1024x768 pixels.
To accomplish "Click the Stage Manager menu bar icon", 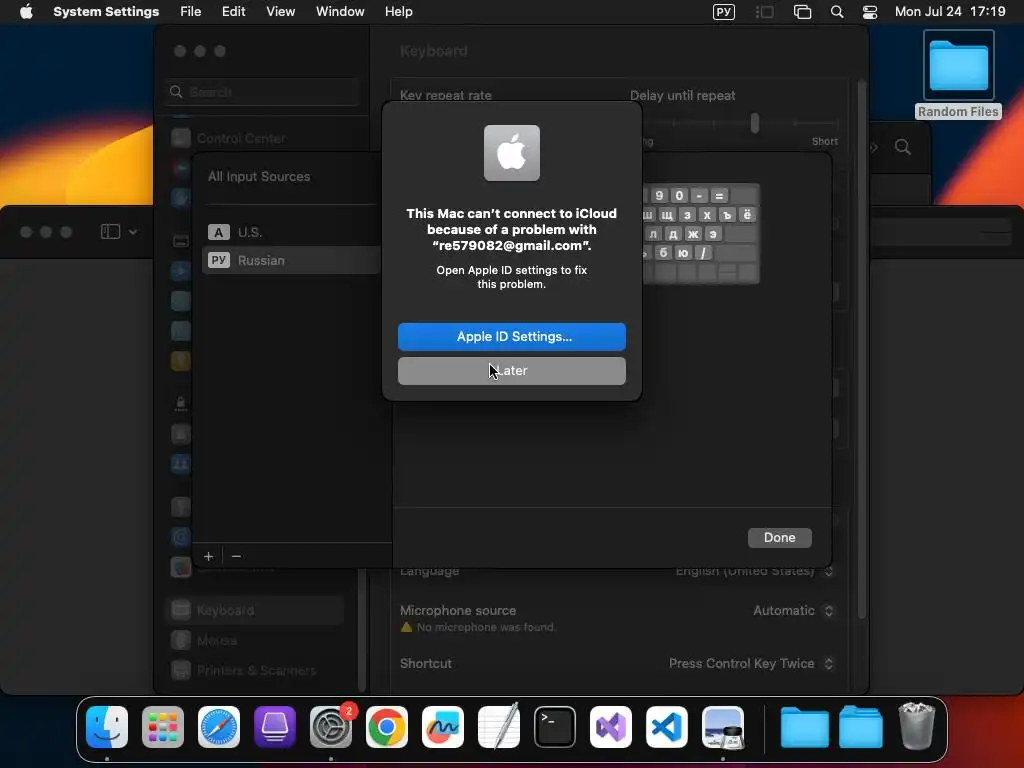I will tap(764, 12).
